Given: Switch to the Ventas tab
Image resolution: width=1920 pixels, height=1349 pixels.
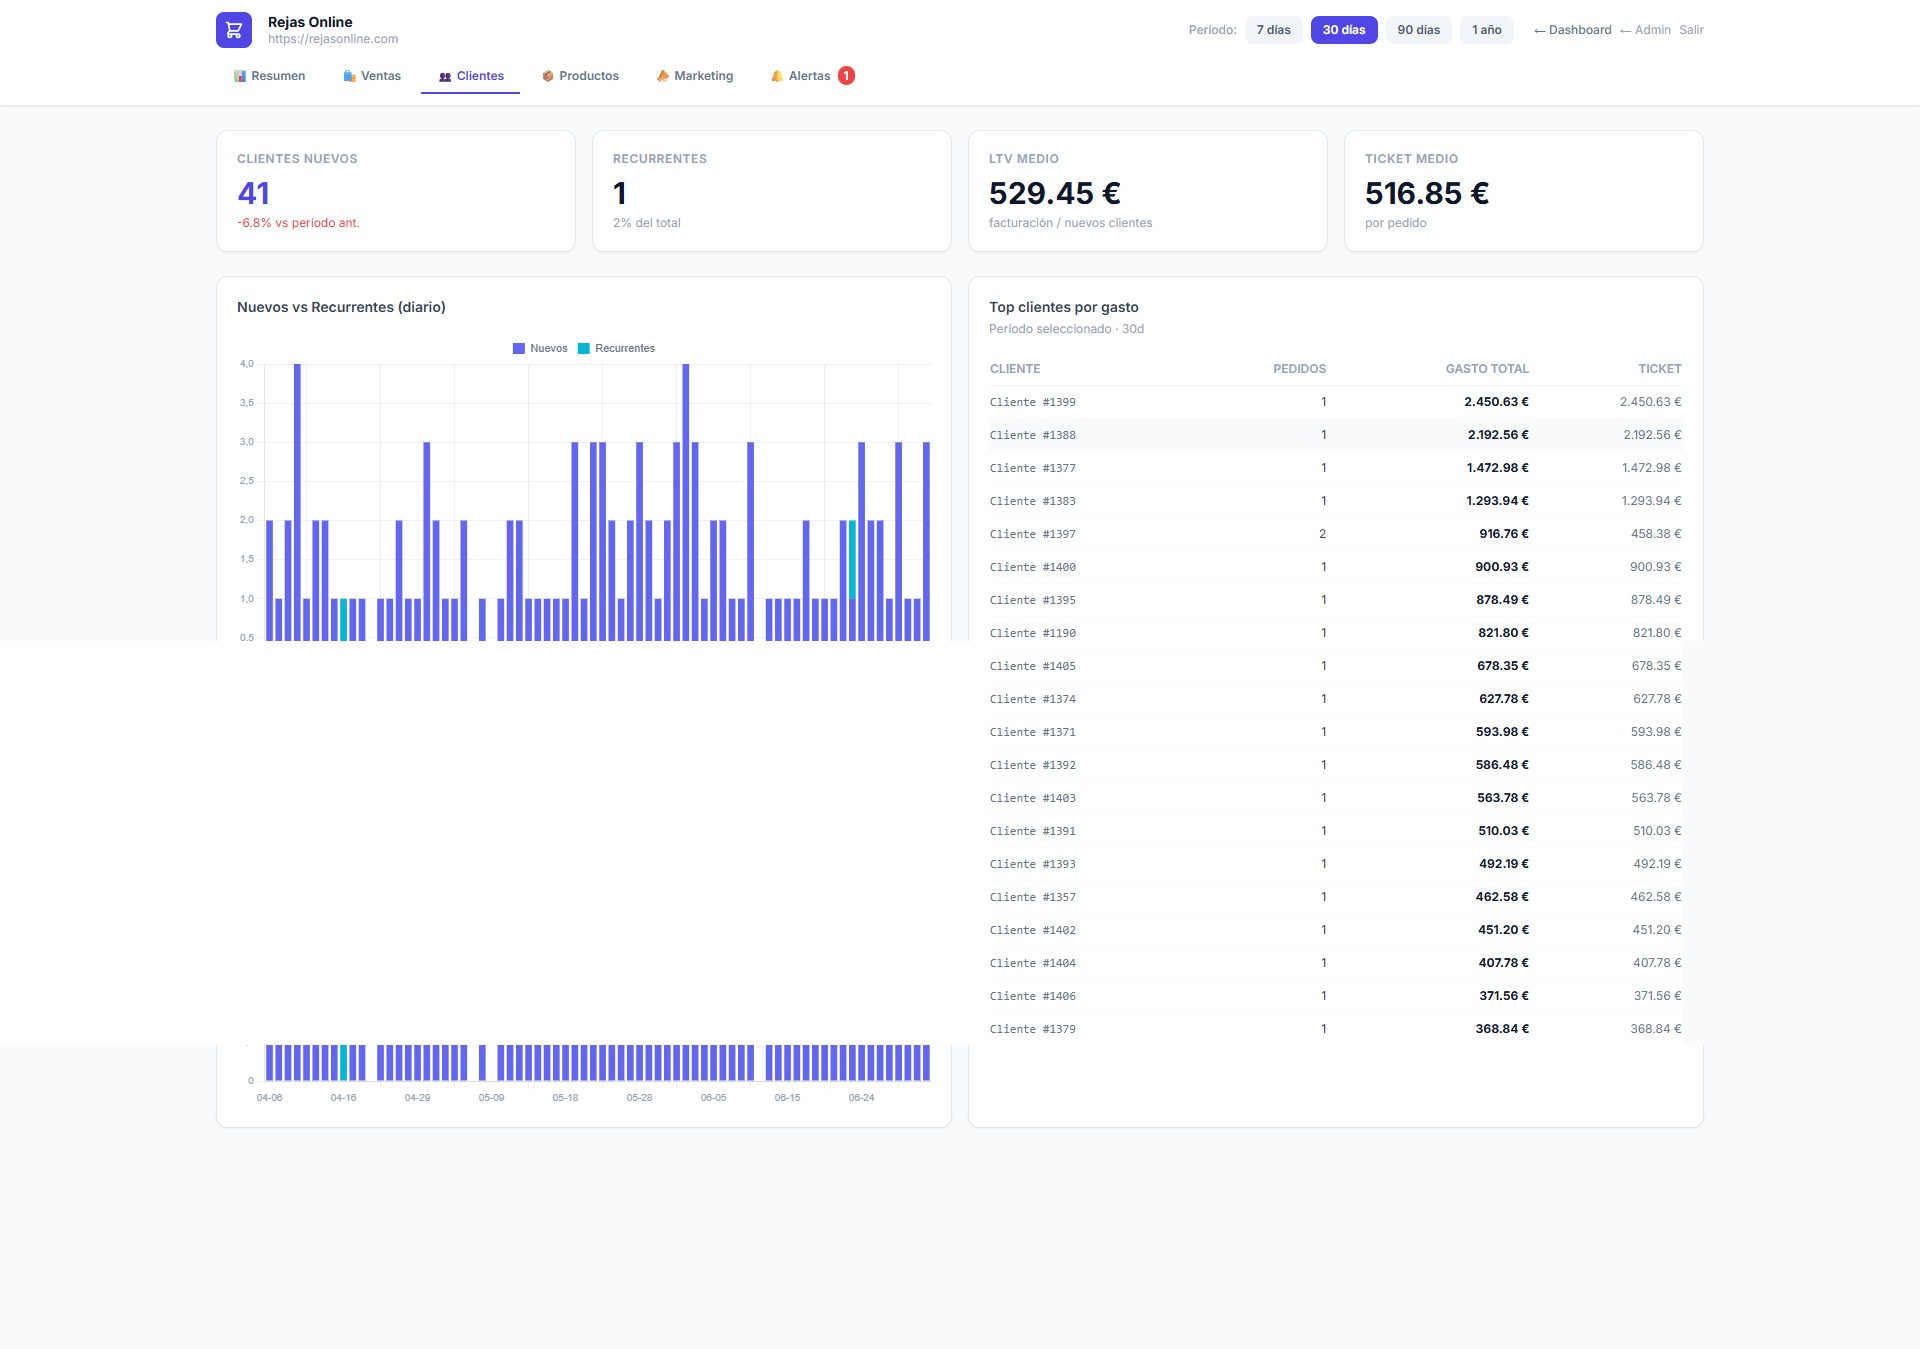Looking at the screenshot, I should click(x=372, y=76).
